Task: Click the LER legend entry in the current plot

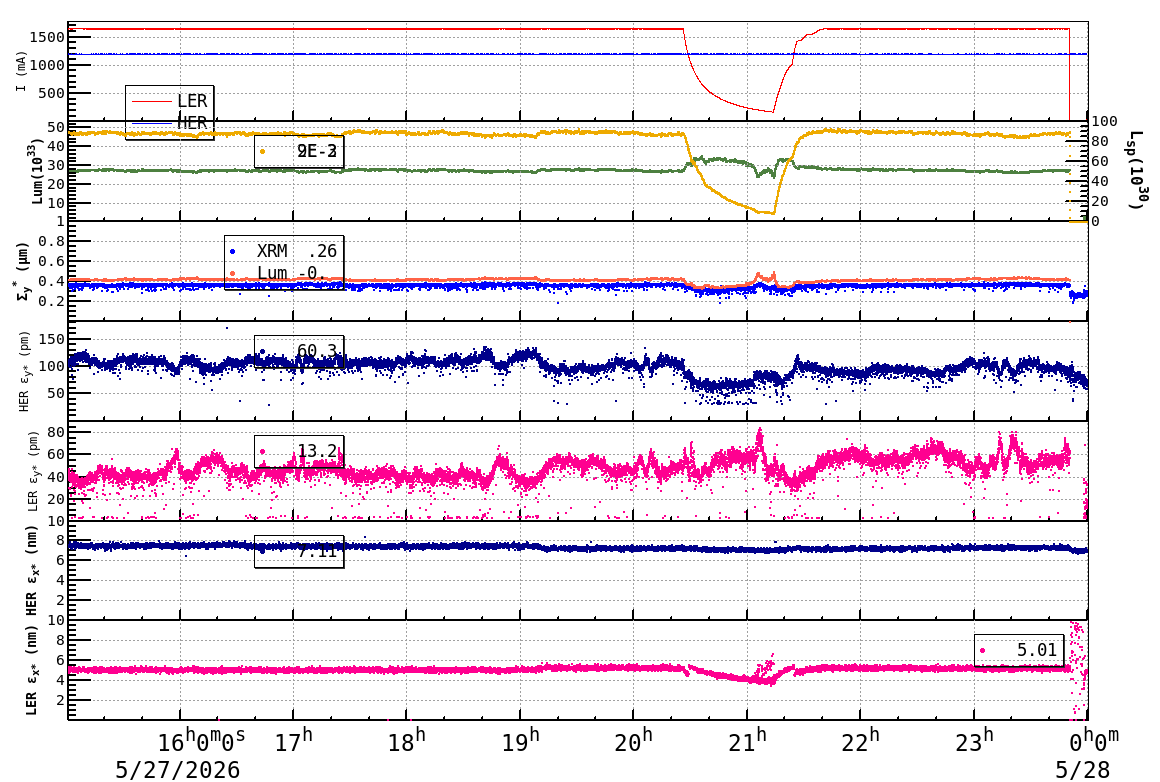Action: (170, 101)
